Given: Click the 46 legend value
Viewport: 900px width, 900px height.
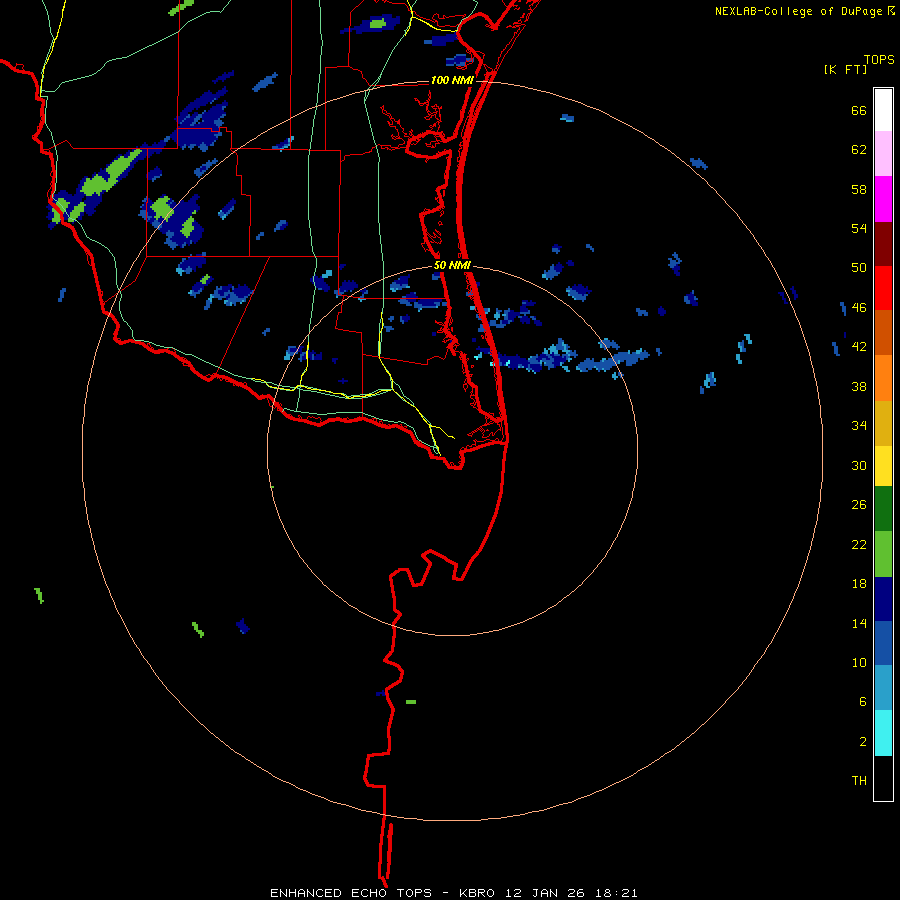Looking at the screenshot, I should 859,308.
